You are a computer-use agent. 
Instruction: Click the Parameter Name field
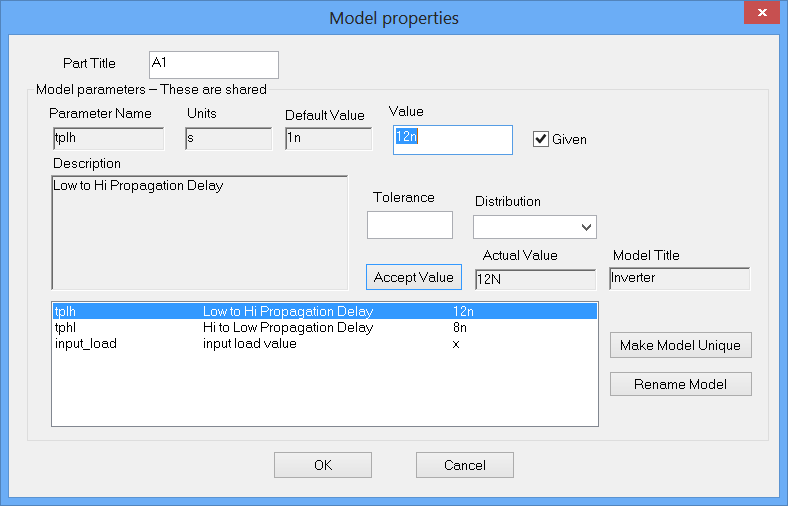107,139
